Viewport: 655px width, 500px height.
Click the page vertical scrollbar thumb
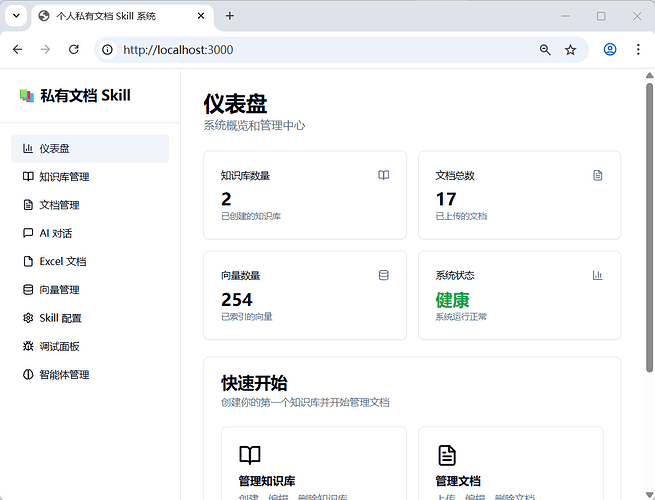point(649,227)
